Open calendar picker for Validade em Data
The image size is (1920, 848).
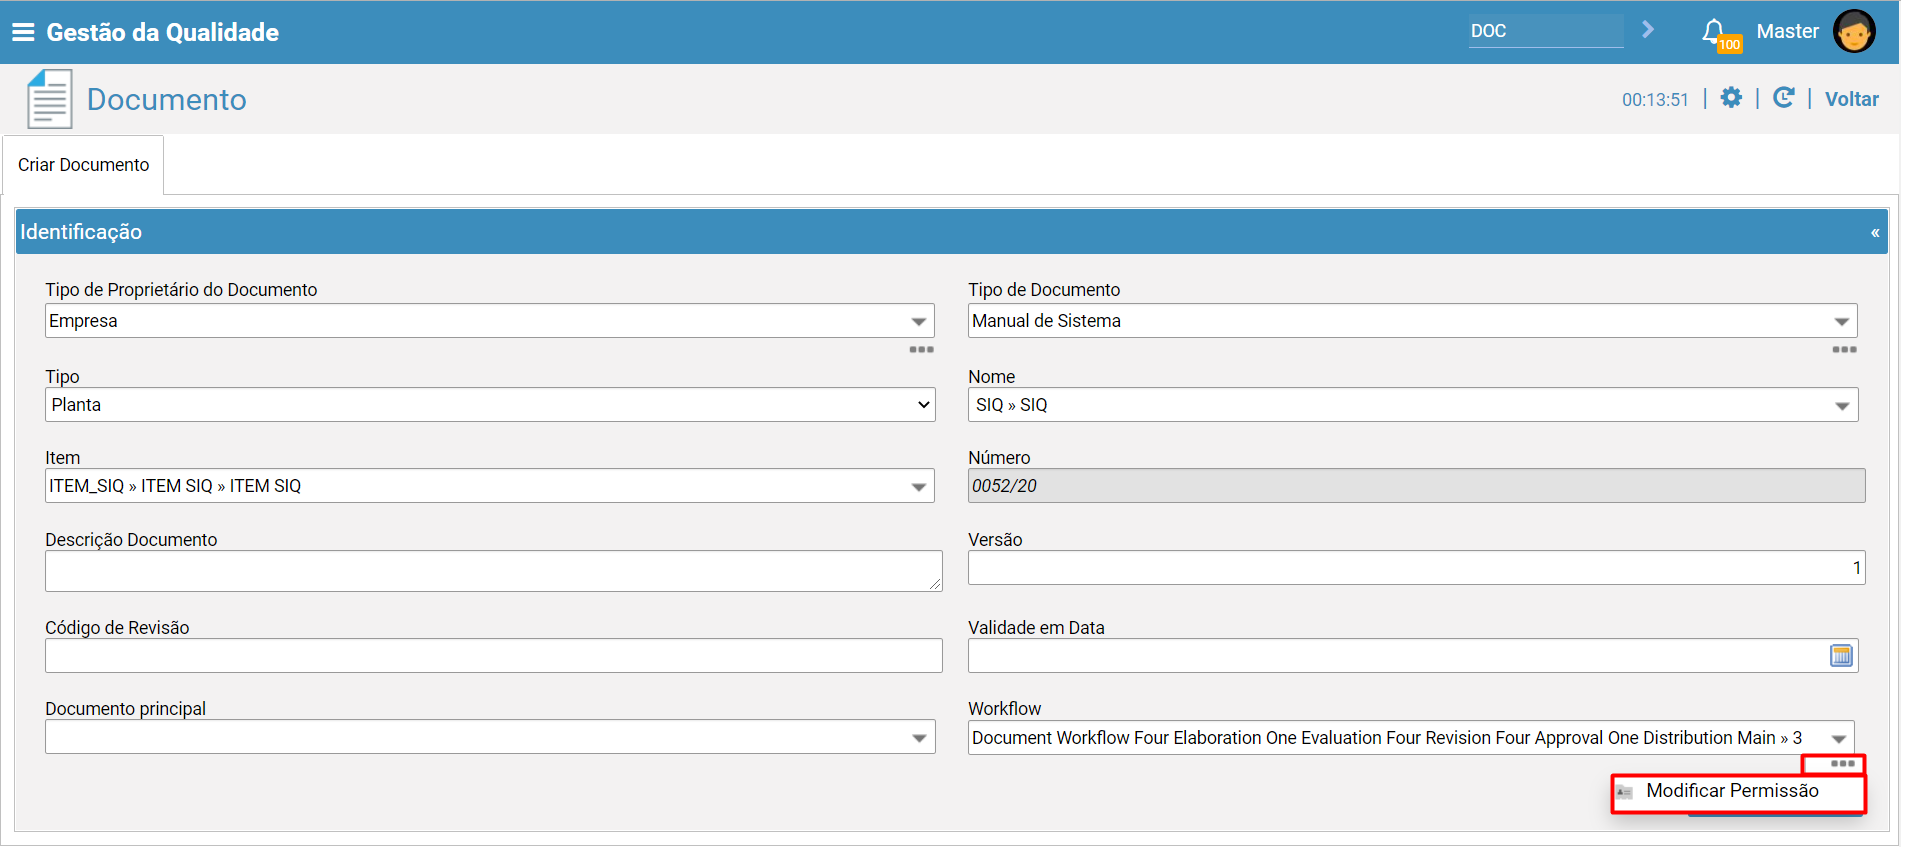[x=1841, y=656]
